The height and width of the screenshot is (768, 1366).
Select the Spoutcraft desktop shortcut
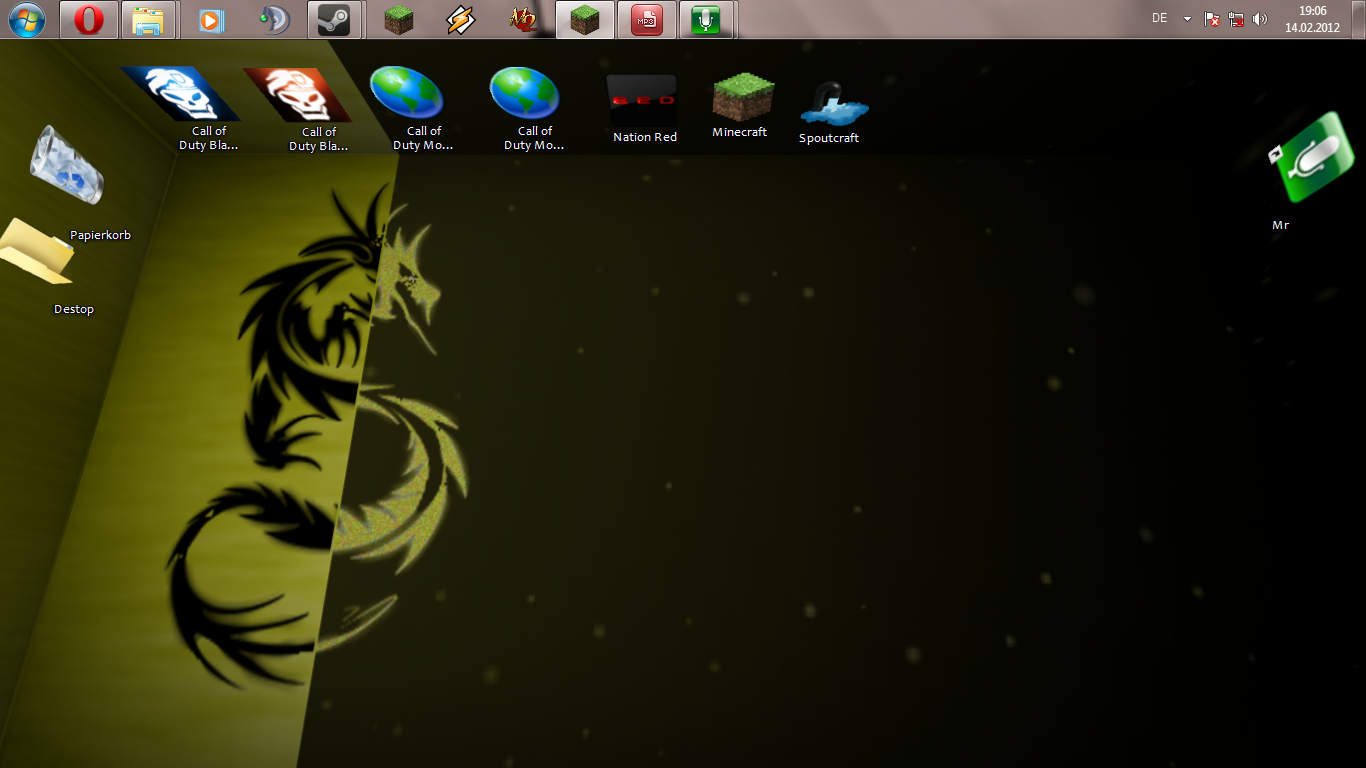(829, 112)
